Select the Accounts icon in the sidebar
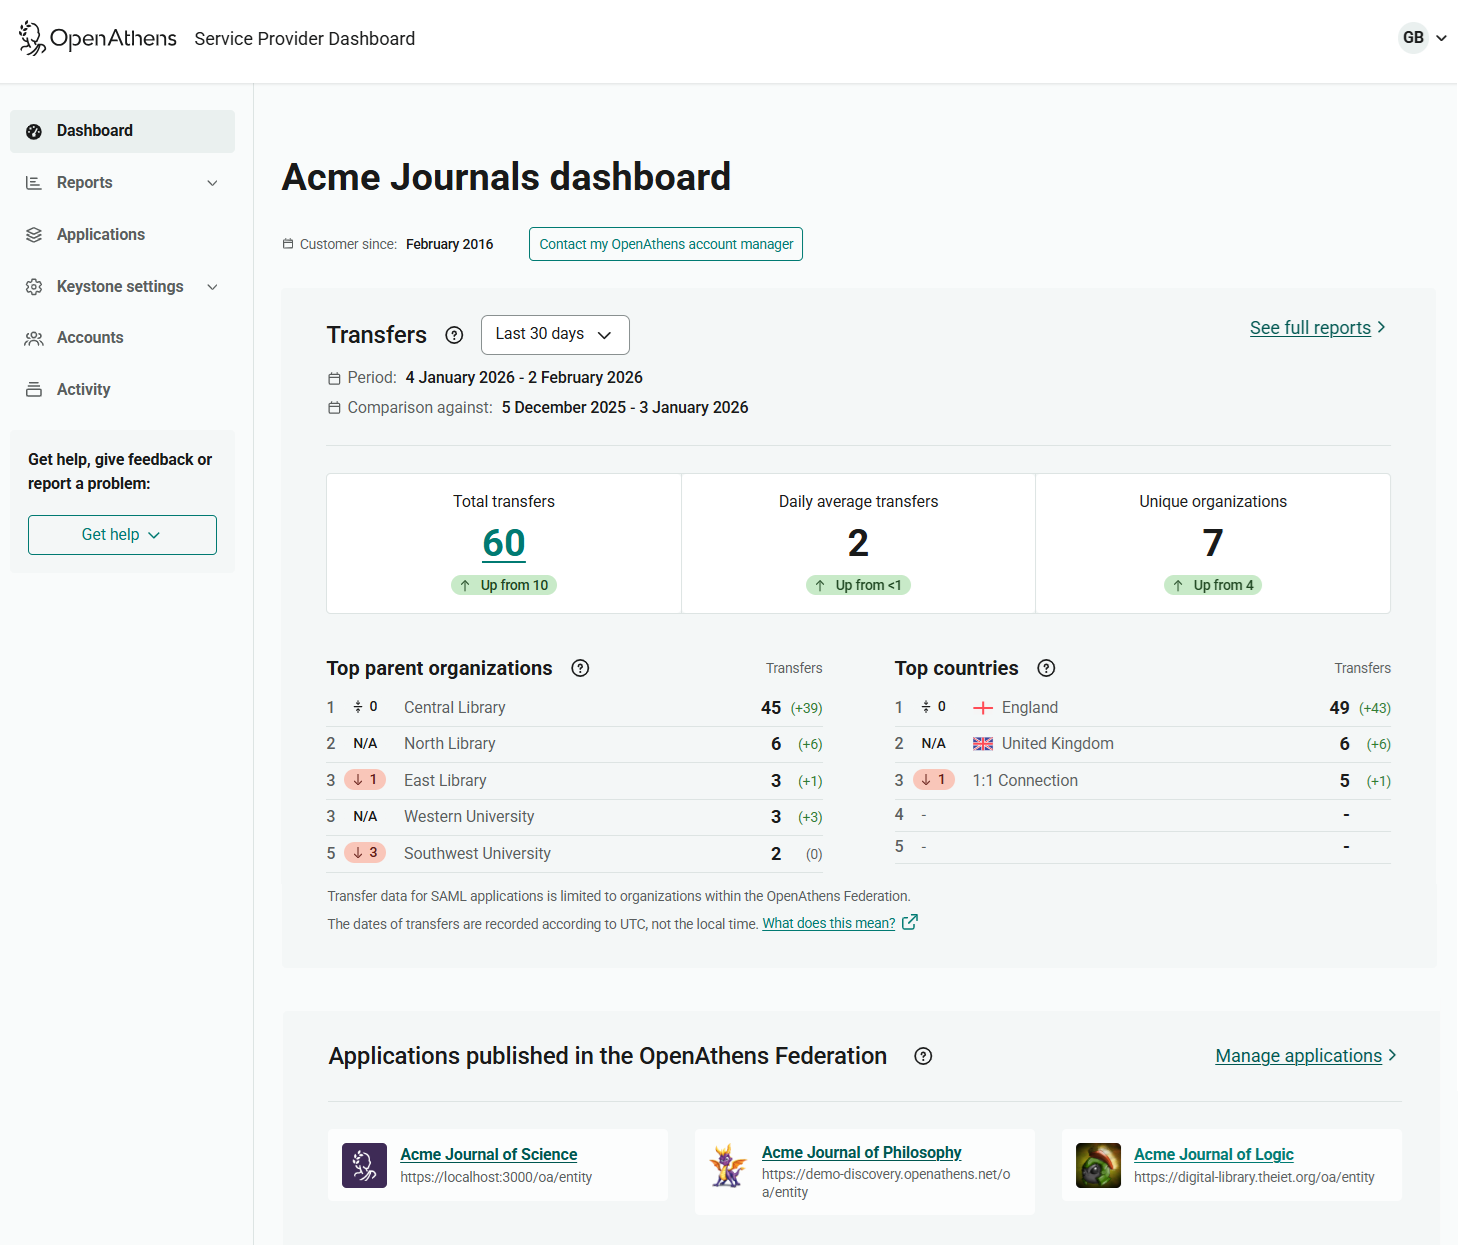This screenshot has width=1480, height=1245. click(34, 337)
